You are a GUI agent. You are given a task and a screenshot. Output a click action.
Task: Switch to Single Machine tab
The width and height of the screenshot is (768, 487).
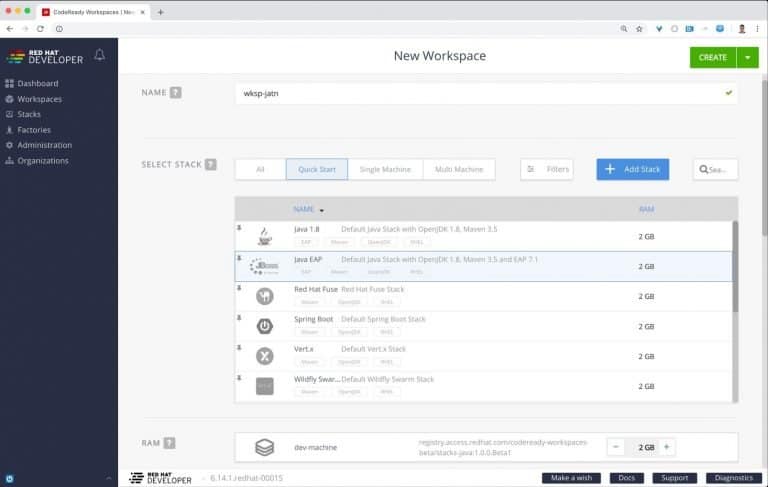(385, 169)
